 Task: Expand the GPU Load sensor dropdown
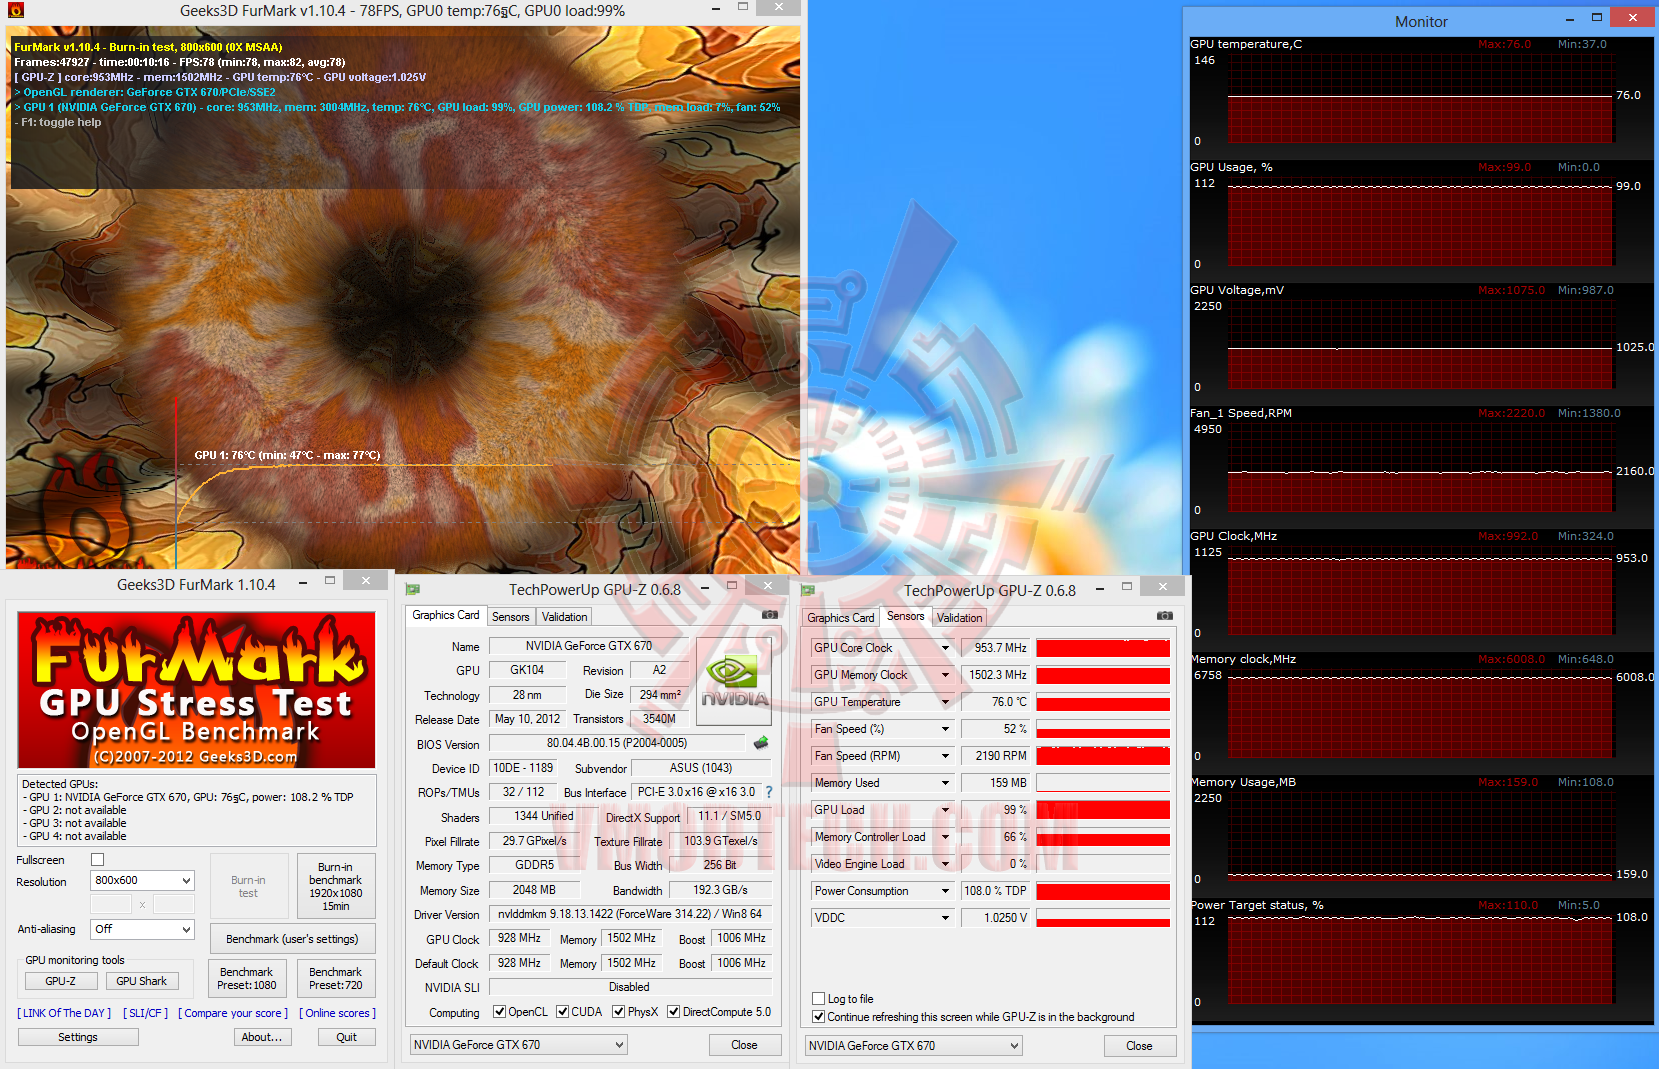[945, 810]
